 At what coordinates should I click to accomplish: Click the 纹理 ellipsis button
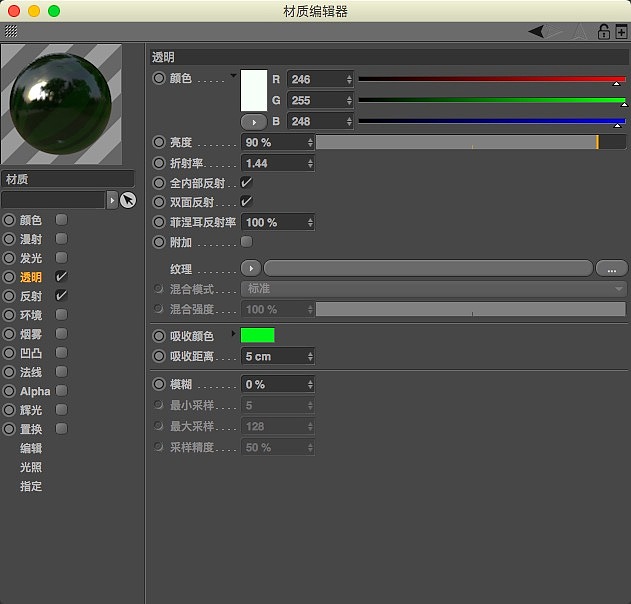click(x=612, y=269)
